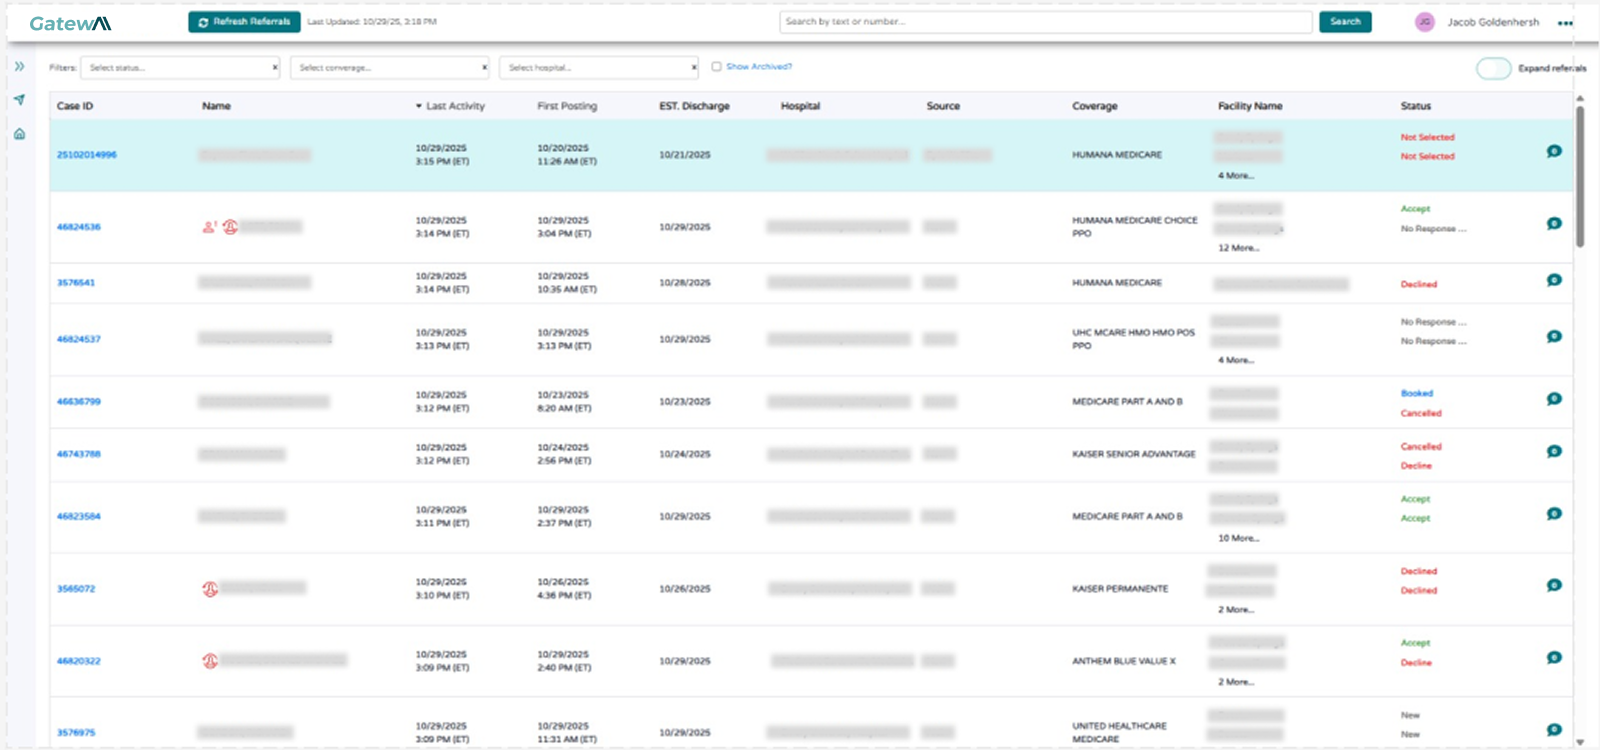Click the Name column header
Screen dimensions: 1601x750
[x=216, y=106]
